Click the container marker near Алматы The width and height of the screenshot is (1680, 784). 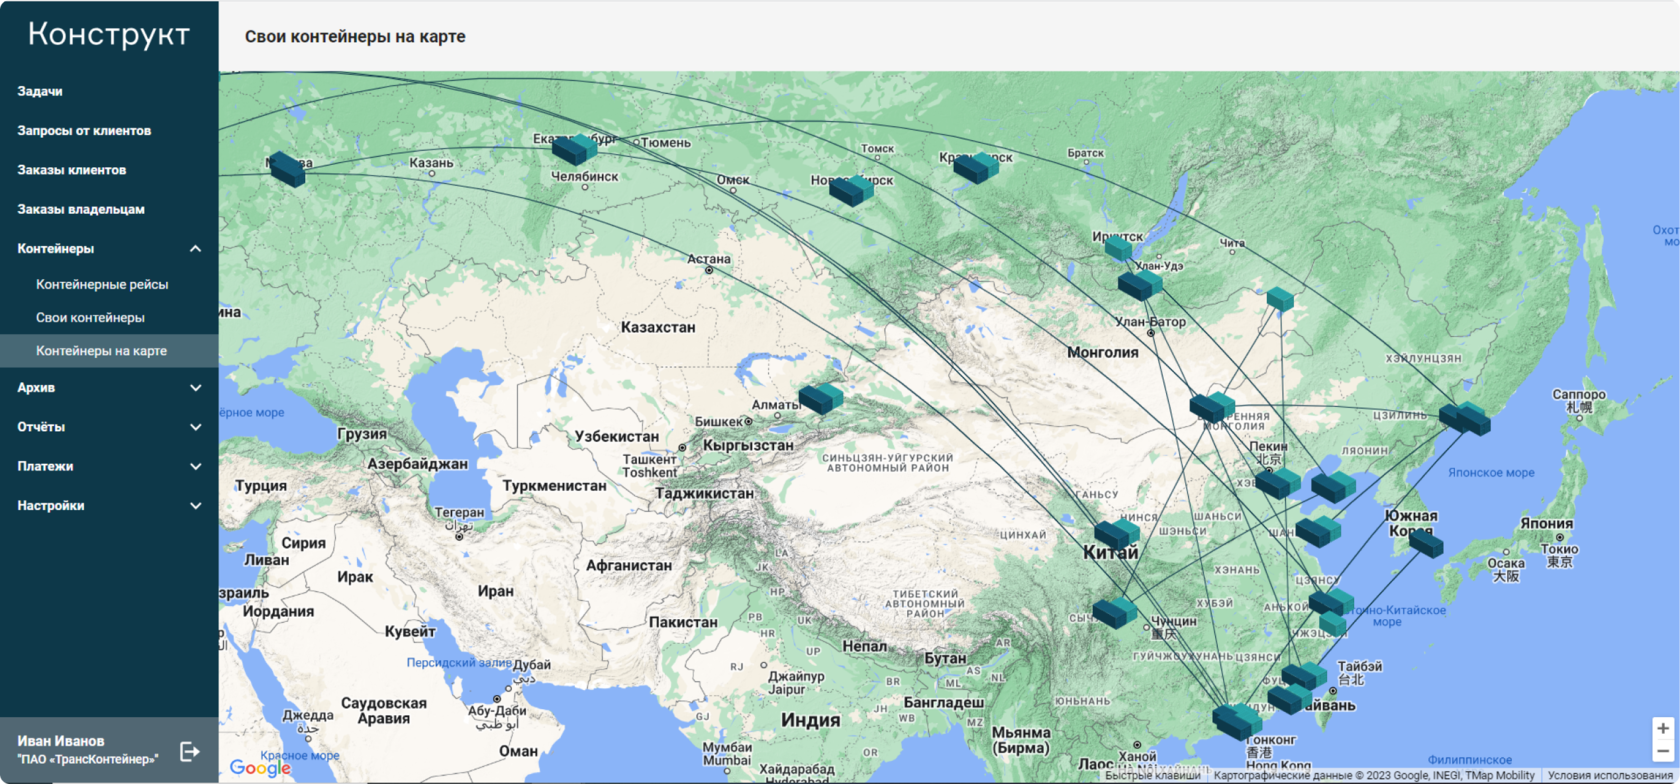pos(821,398)
